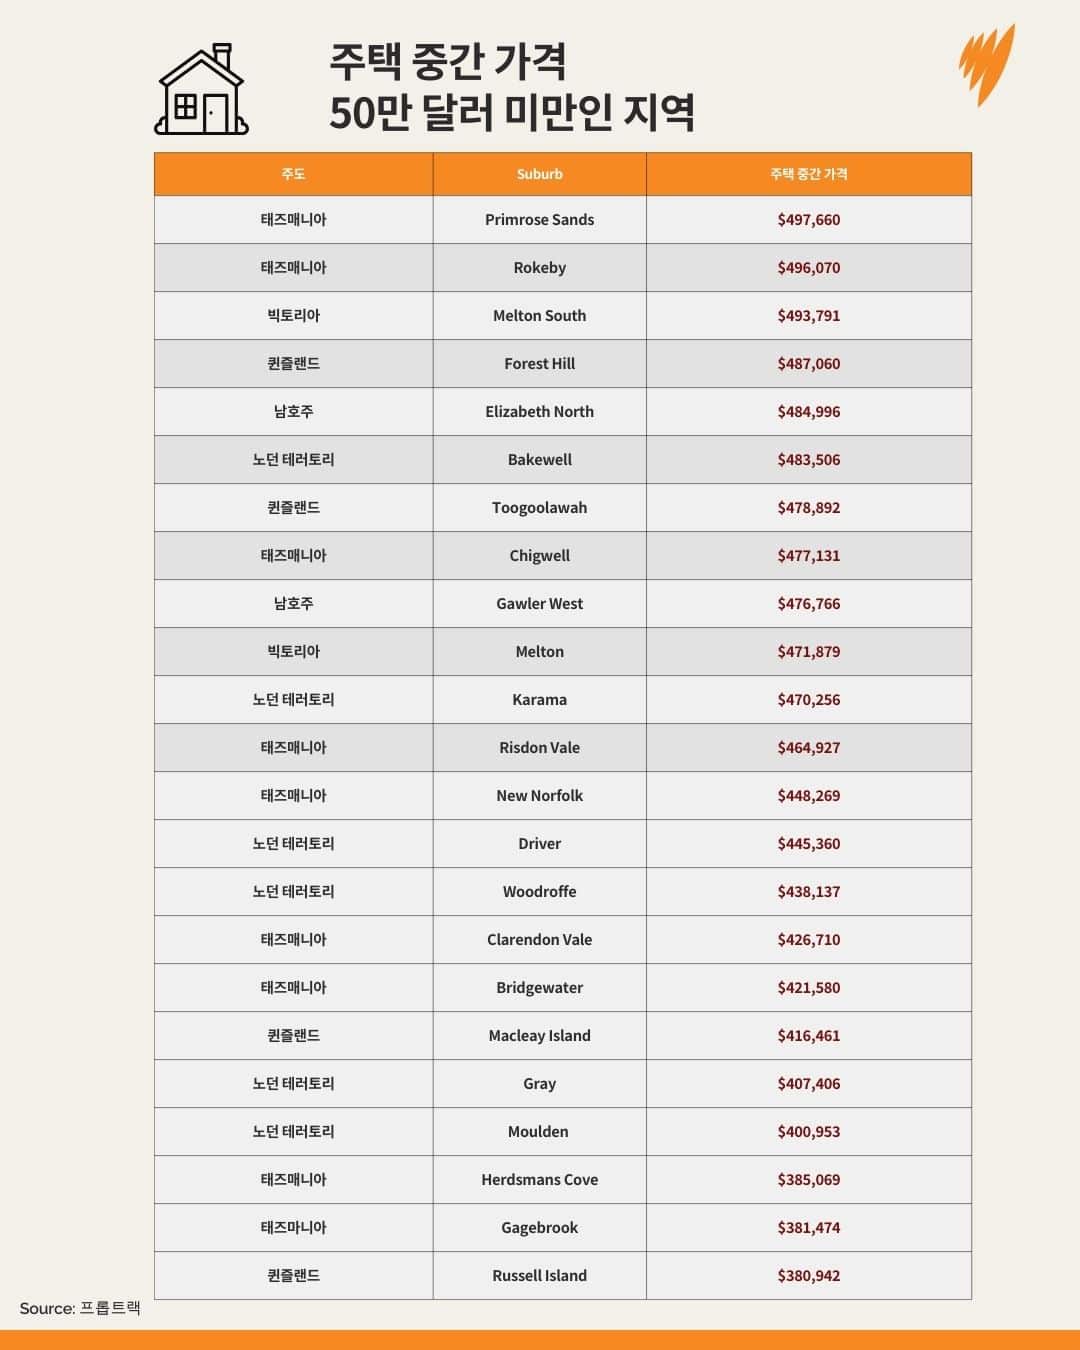Click the 'Macleay Island' suburb cell

tap(539, 1036)
